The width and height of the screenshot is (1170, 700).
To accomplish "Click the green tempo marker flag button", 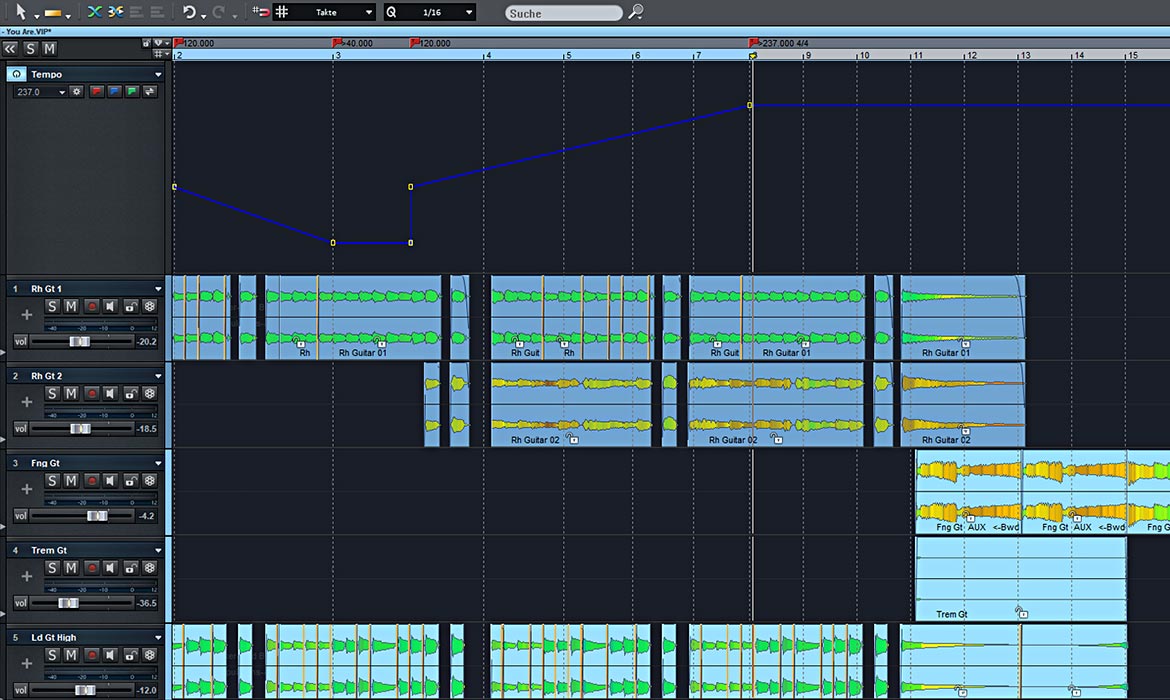I will [x=132, y=92].
